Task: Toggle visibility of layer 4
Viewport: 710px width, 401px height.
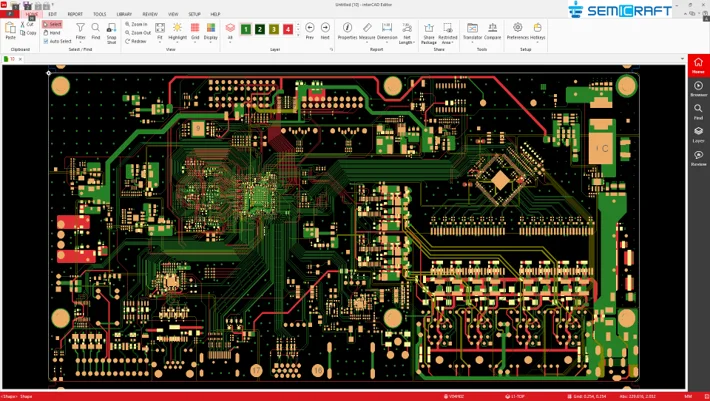Action: 288,30
